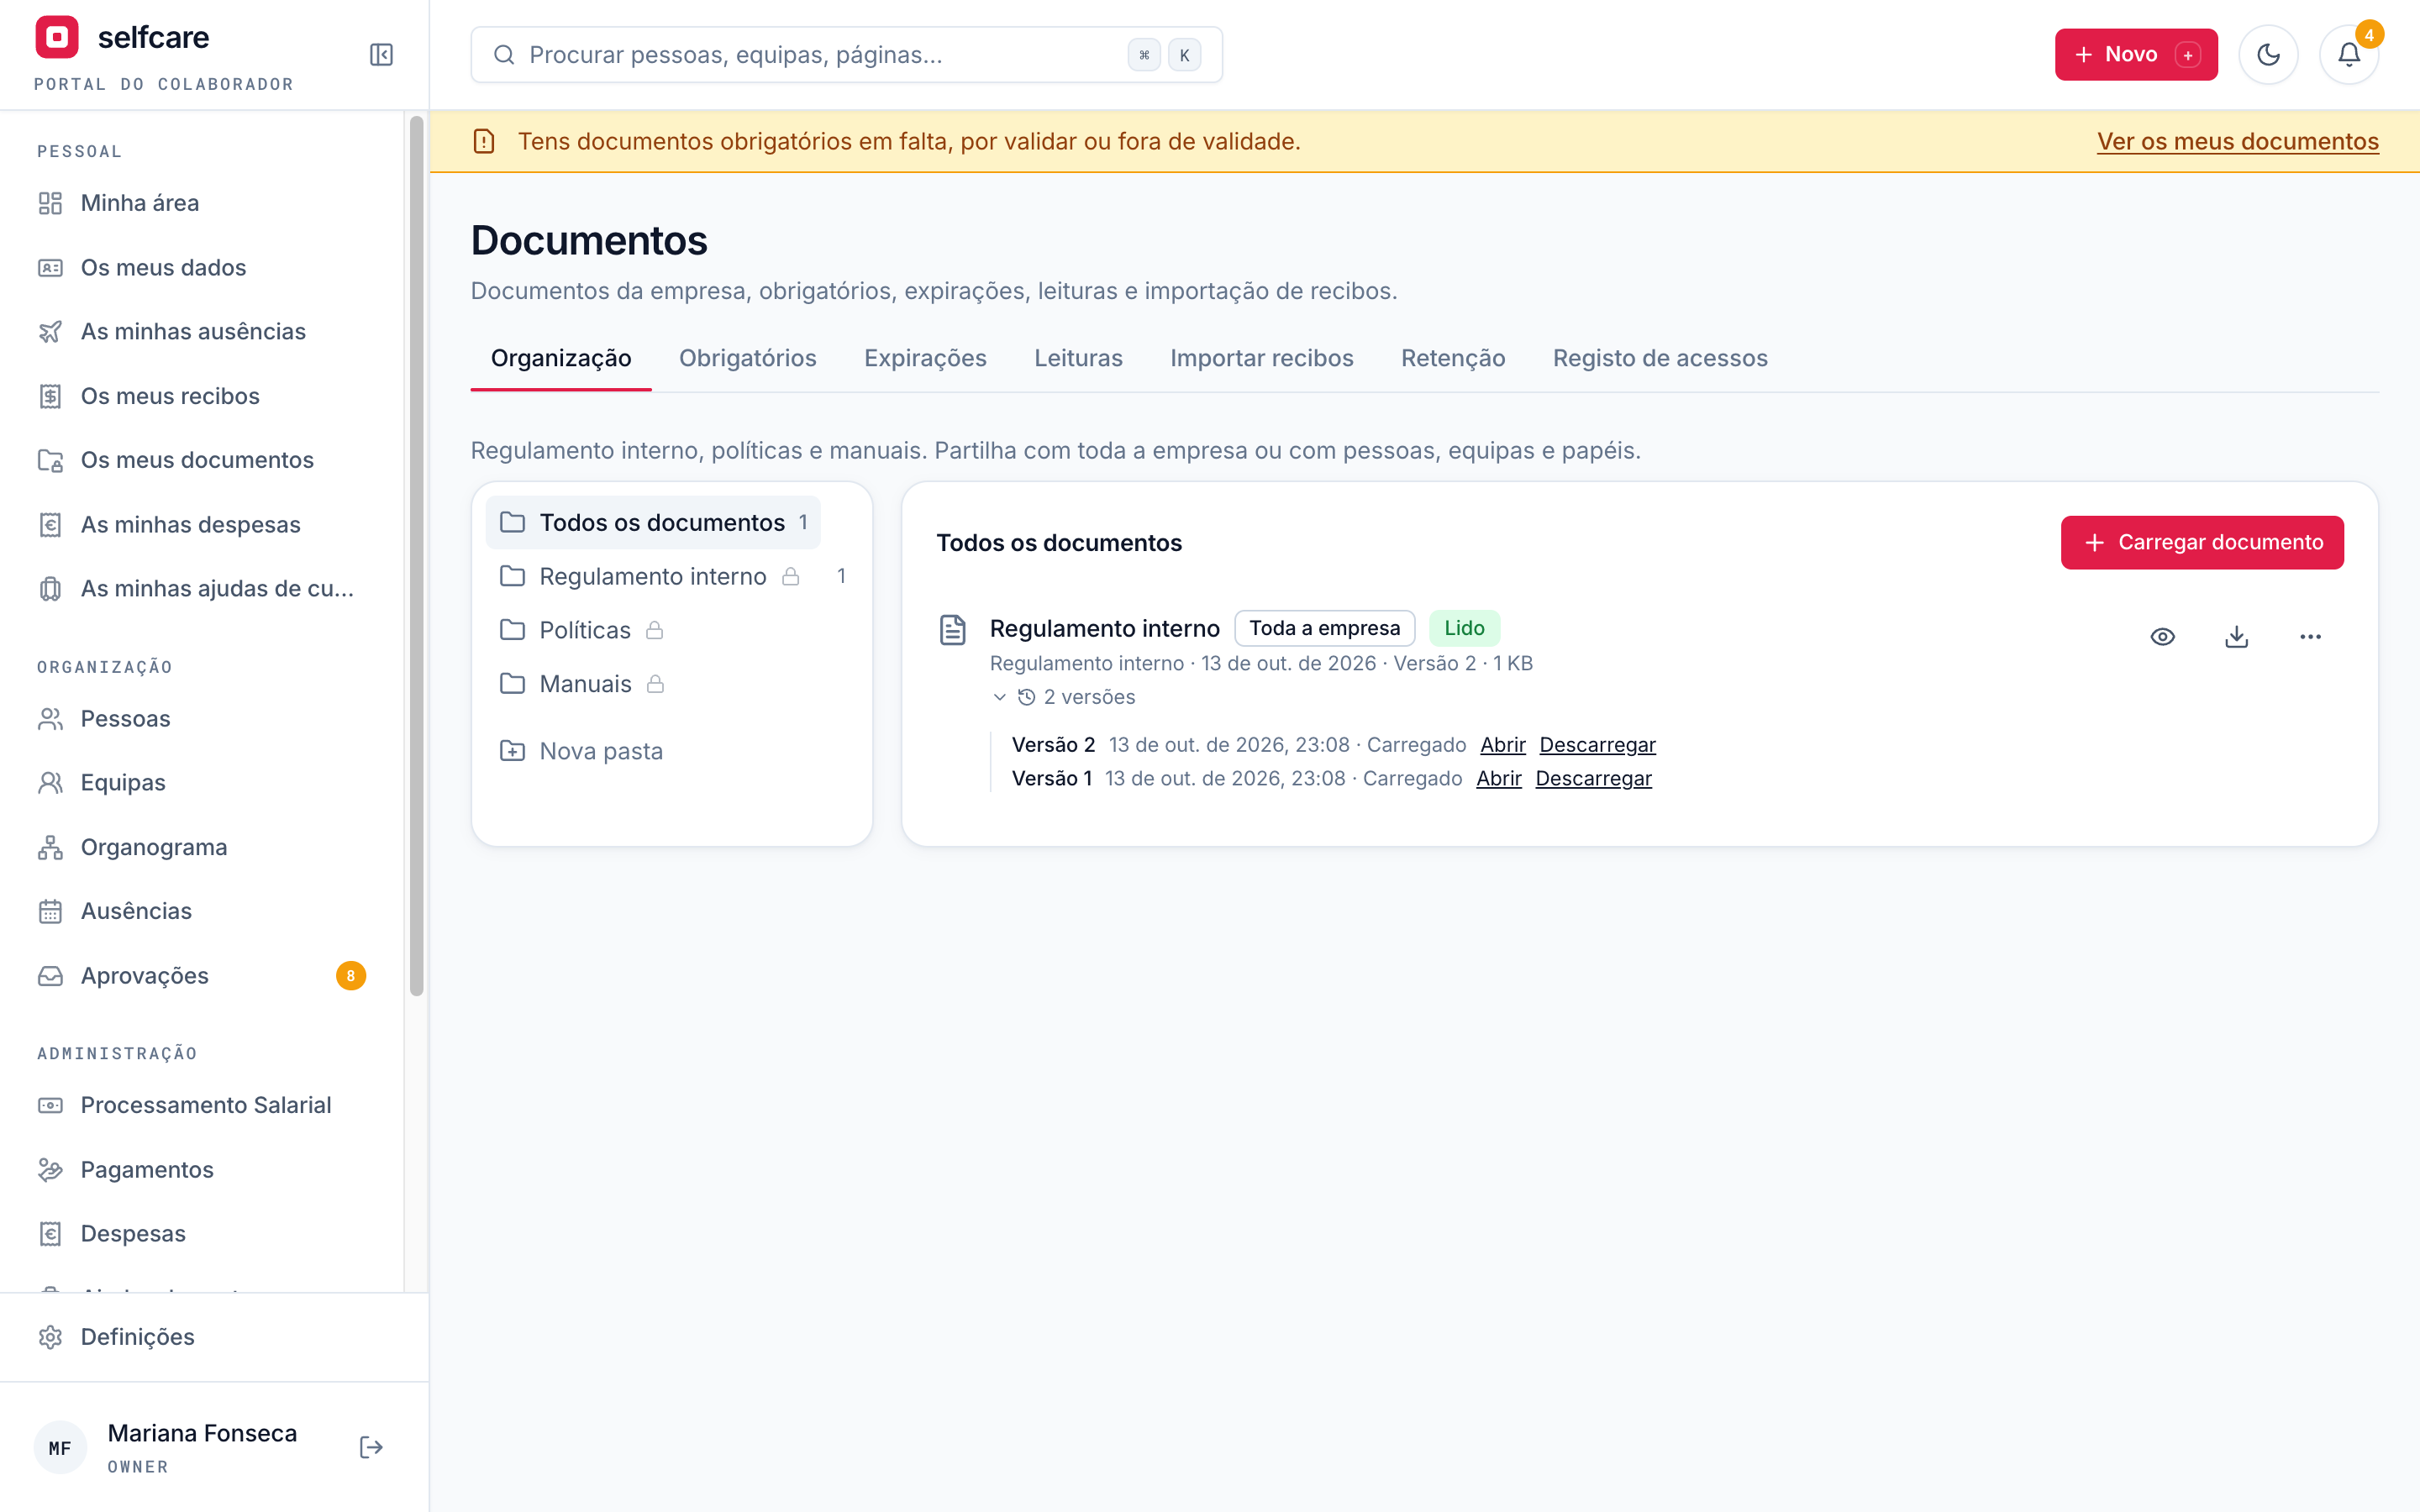Open As minhas despesas

pyautogui.click(x=202, y=525)
